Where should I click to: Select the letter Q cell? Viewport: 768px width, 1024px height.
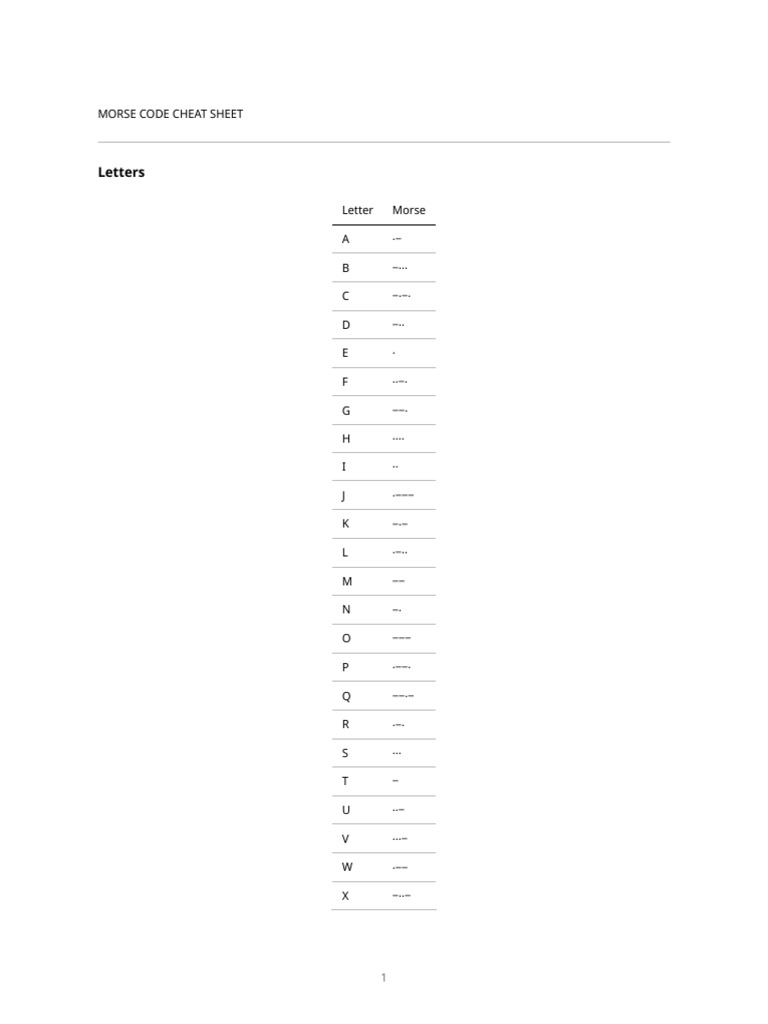(x=347, y=696)
